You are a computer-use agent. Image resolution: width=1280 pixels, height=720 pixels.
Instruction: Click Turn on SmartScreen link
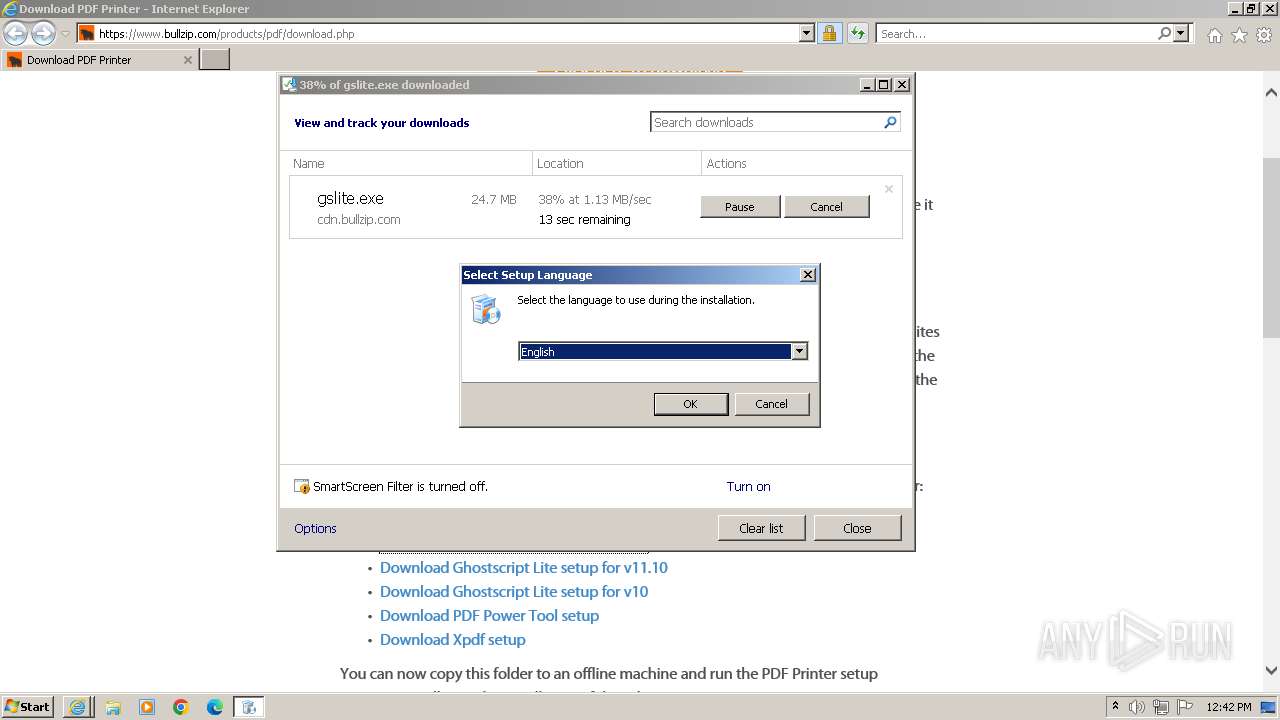pos(748,487)
